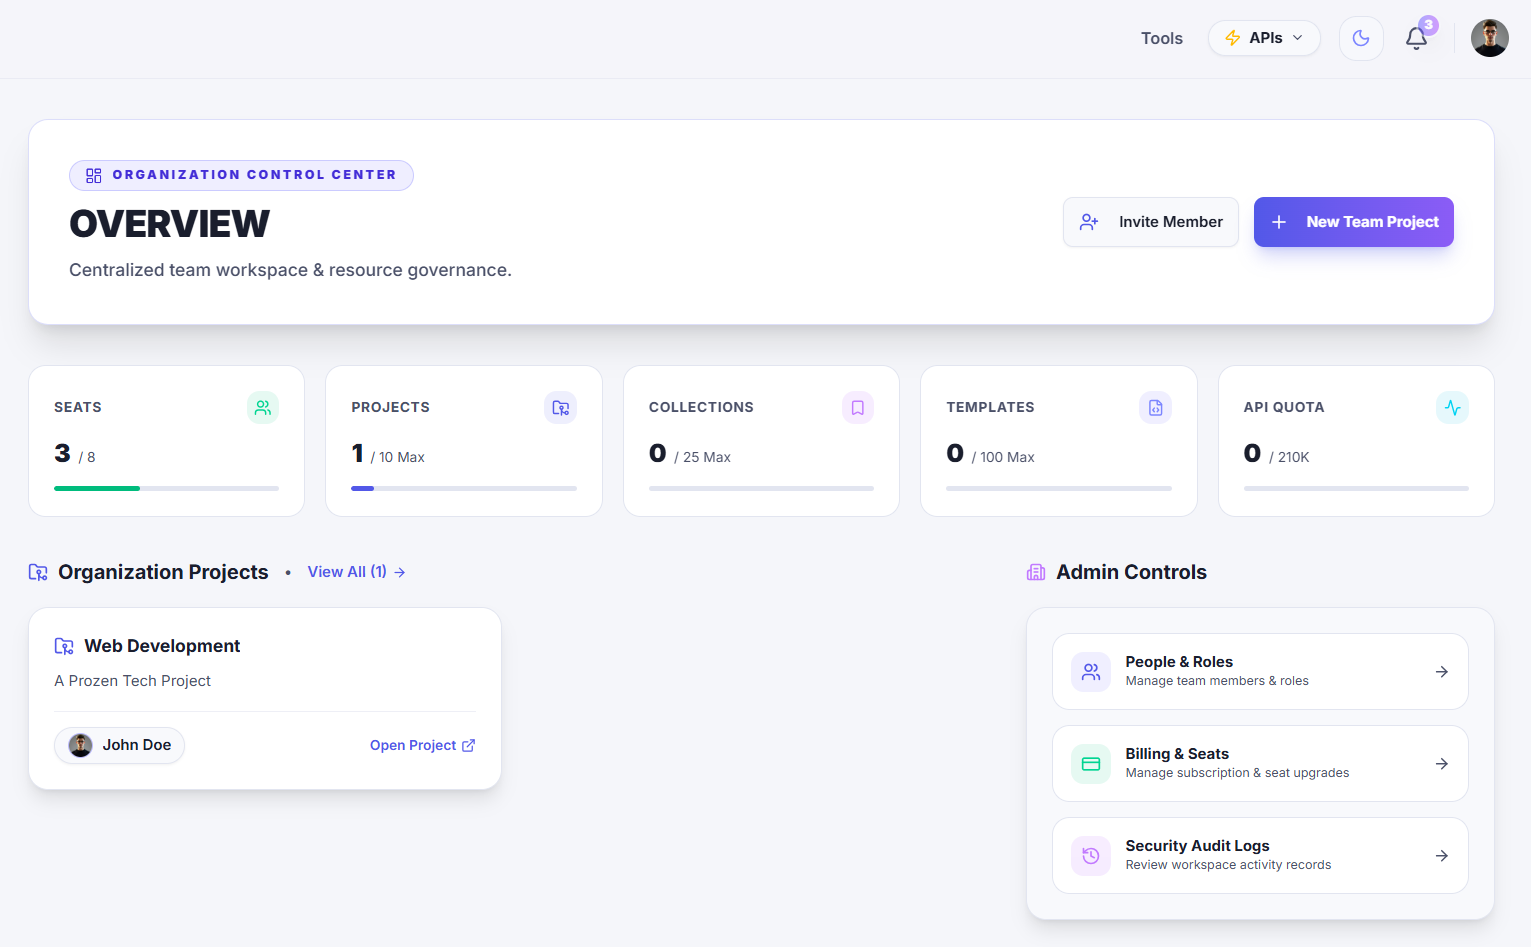The width and height of the screenshot is (1531, 947).
Task: Click the Projects usage progress bar
Action: (x=464, y=488)
